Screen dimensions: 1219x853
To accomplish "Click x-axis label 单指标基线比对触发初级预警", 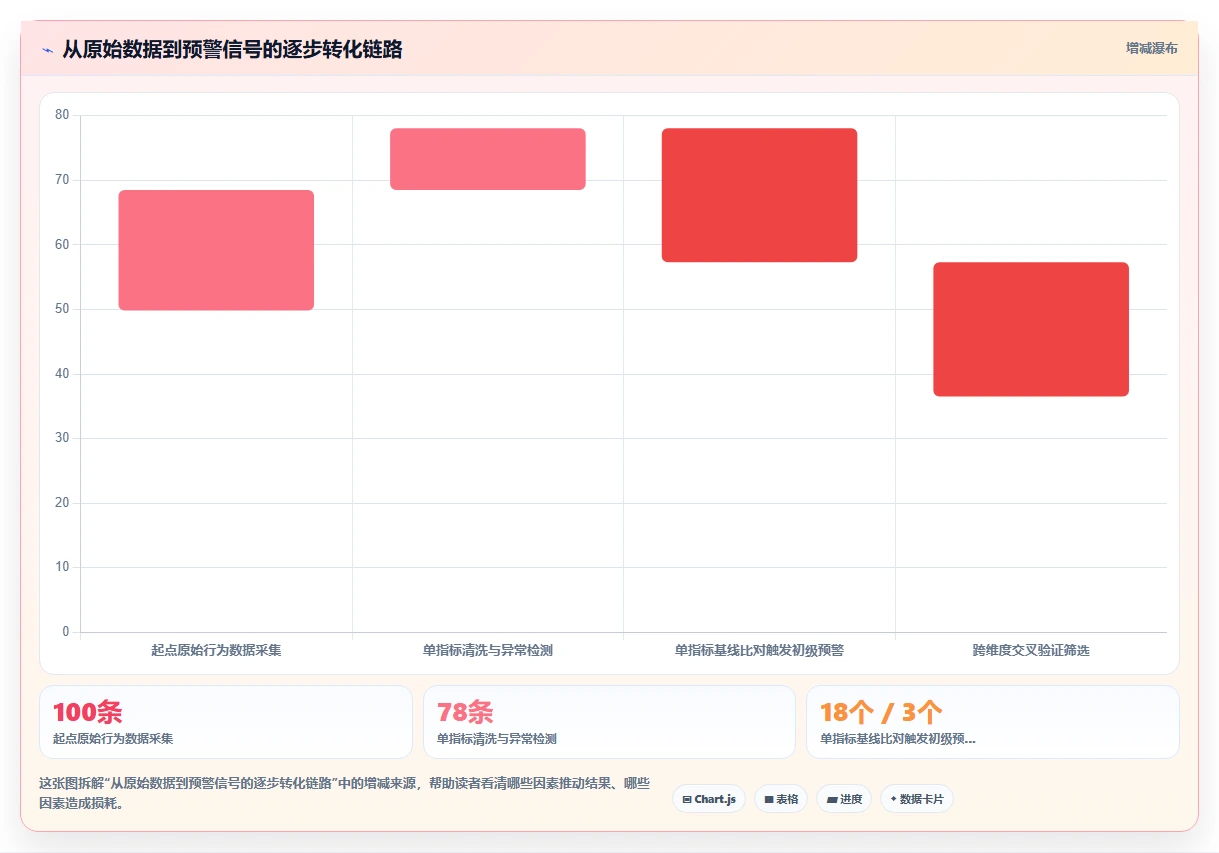I will (759, 650).
